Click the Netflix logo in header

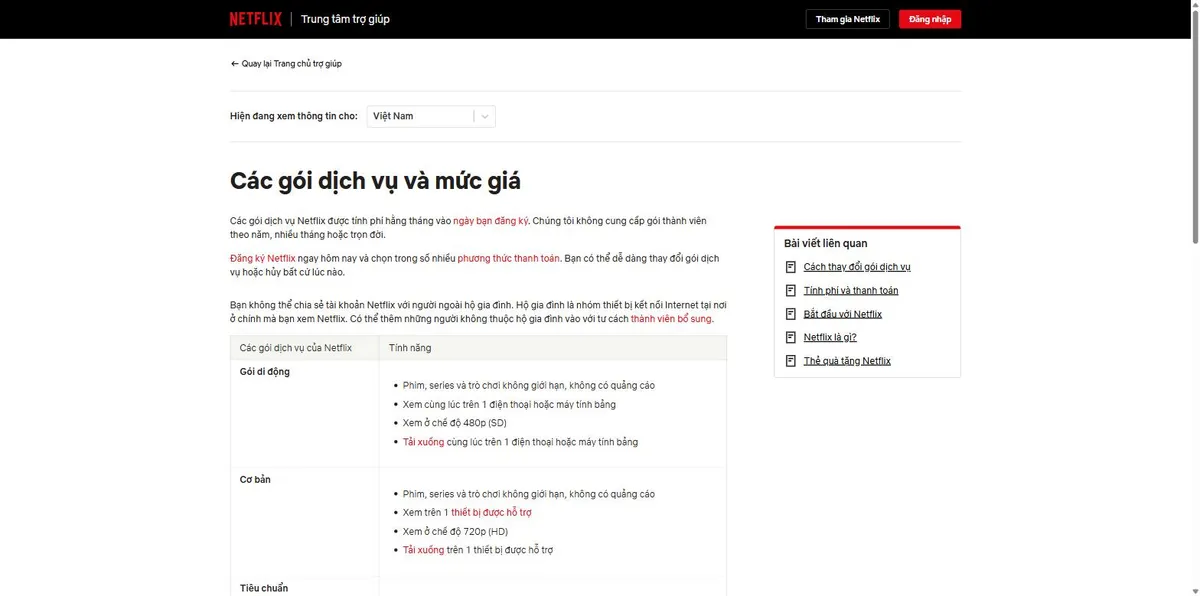(255, 19)
